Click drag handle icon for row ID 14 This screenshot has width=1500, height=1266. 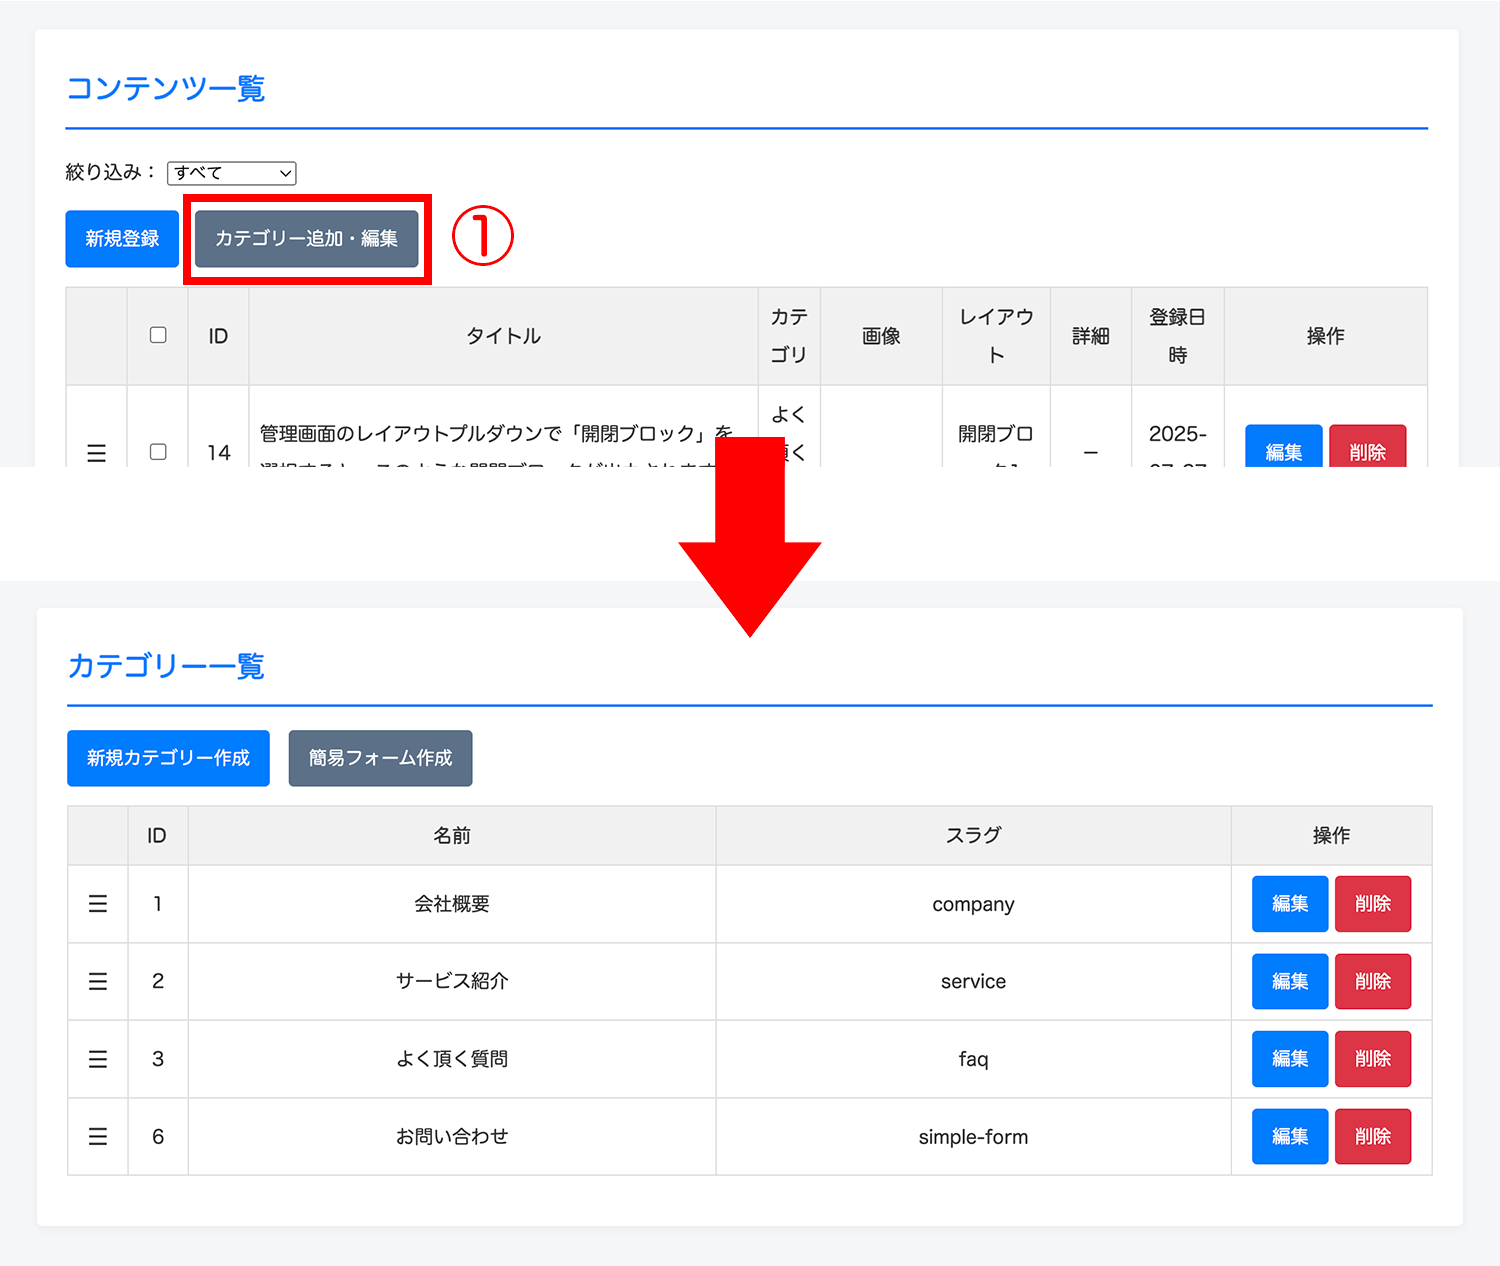[x=96, y=452]
